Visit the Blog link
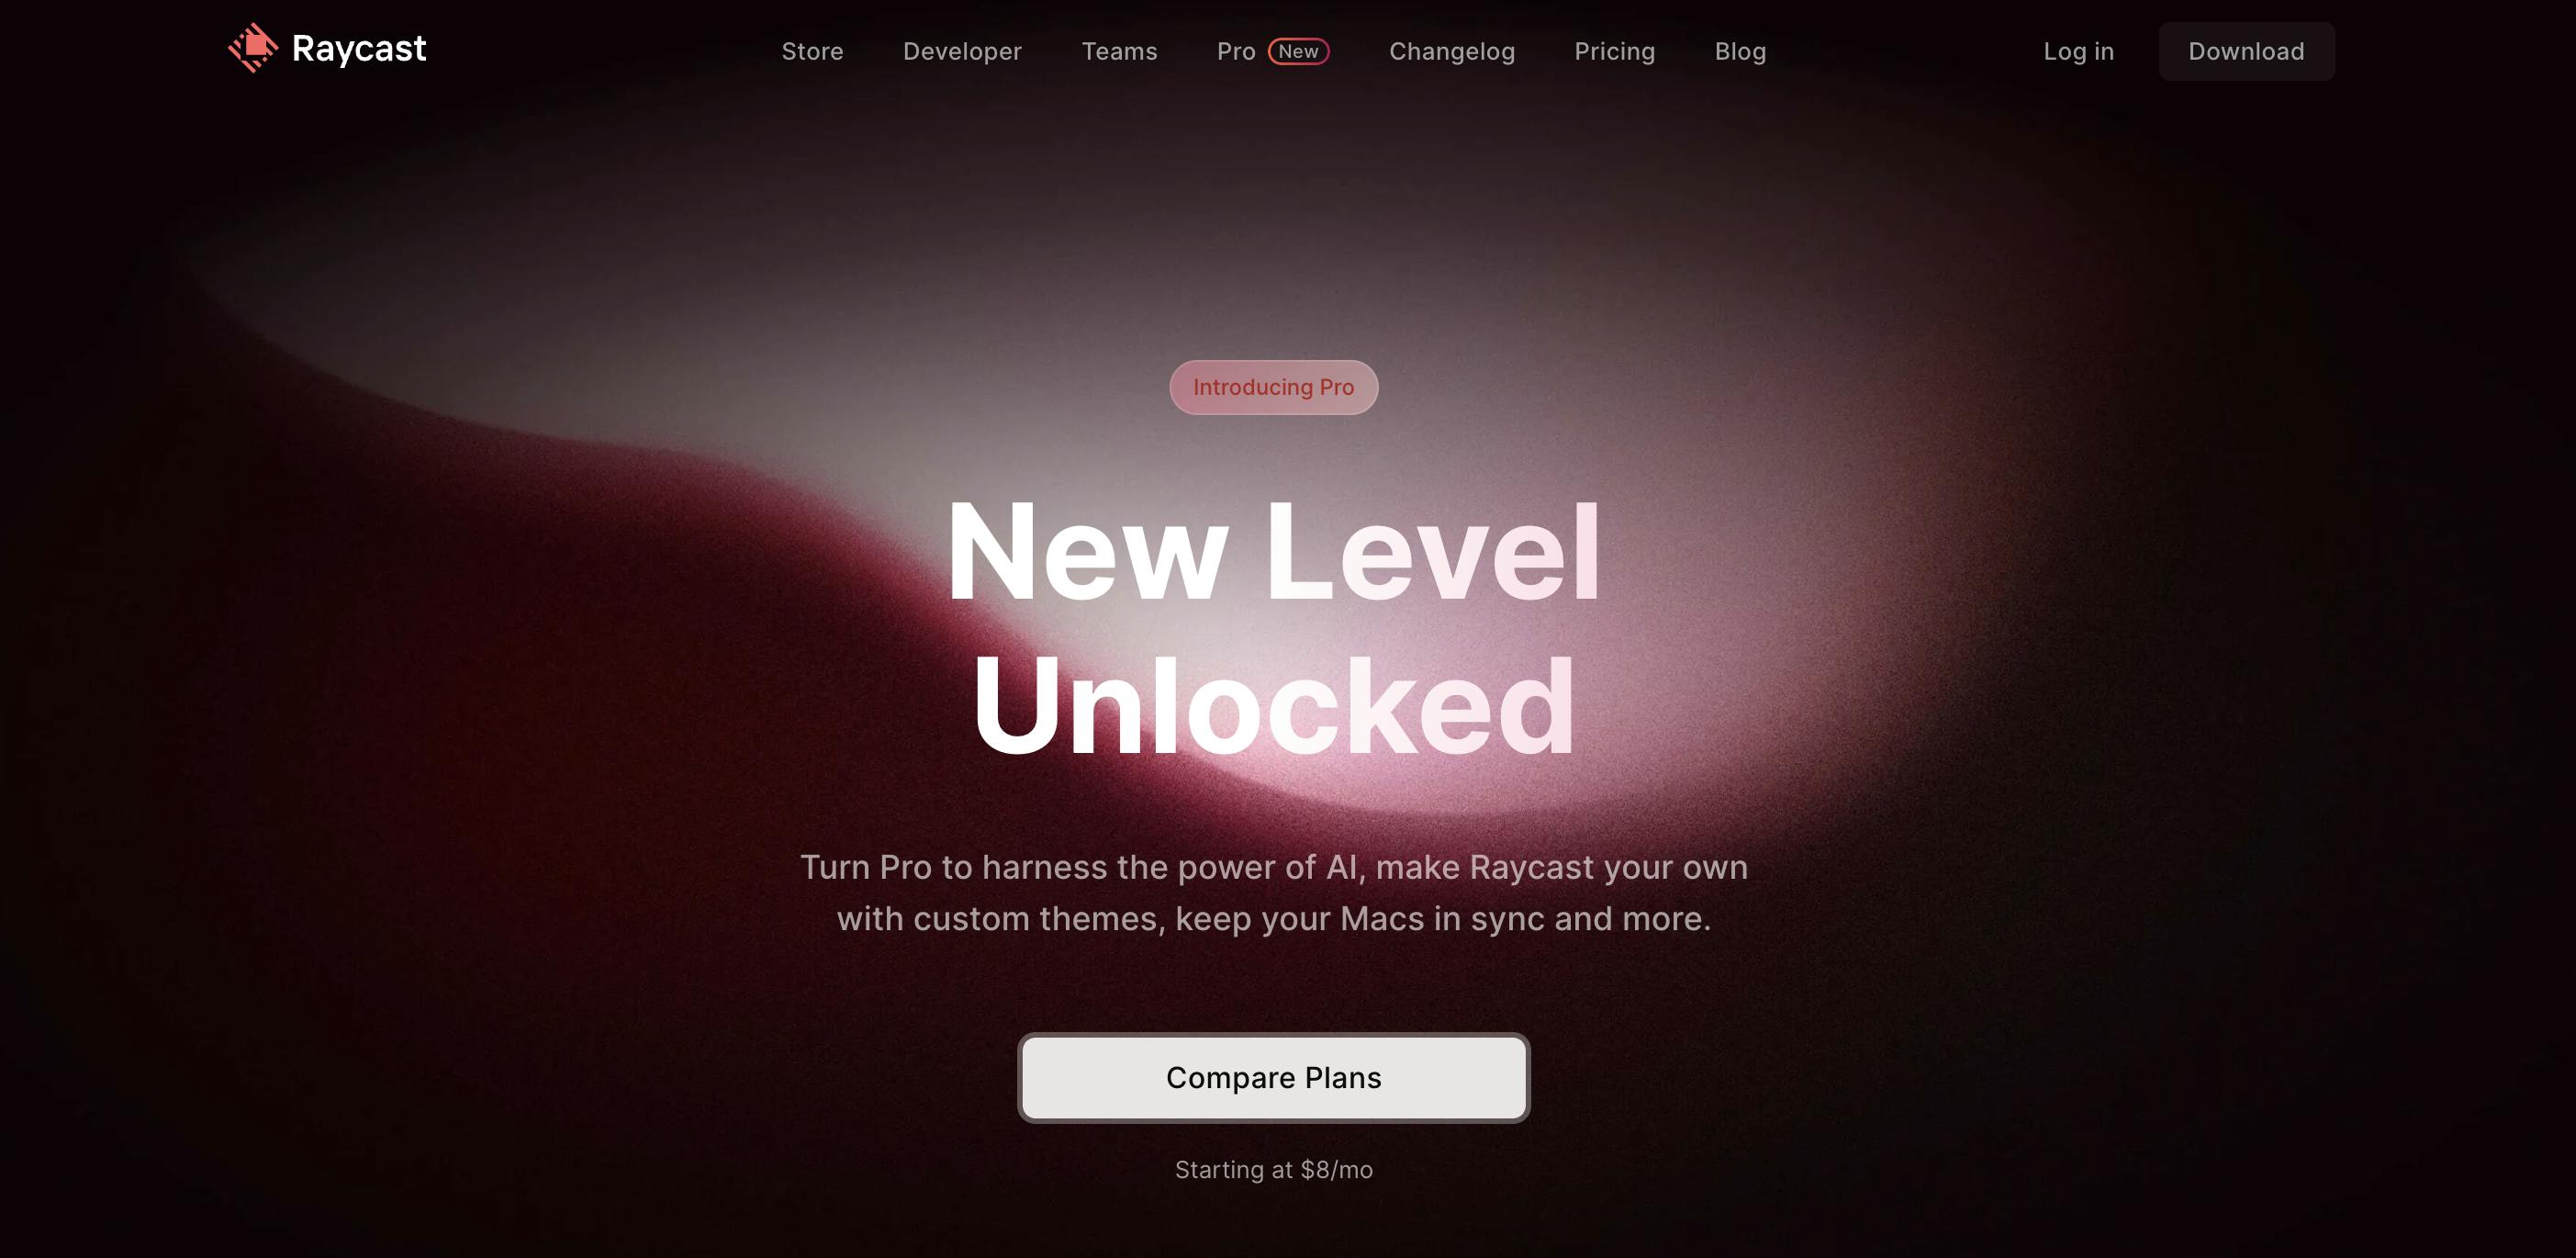 pos(1740,51)
